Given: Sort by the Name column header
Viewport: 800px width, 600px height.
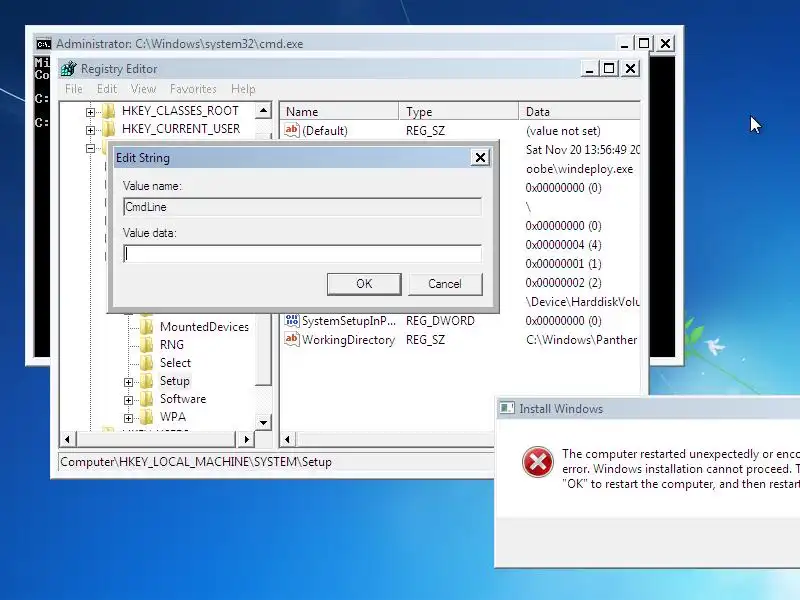Looking at the screenshot, I should 339,111.
